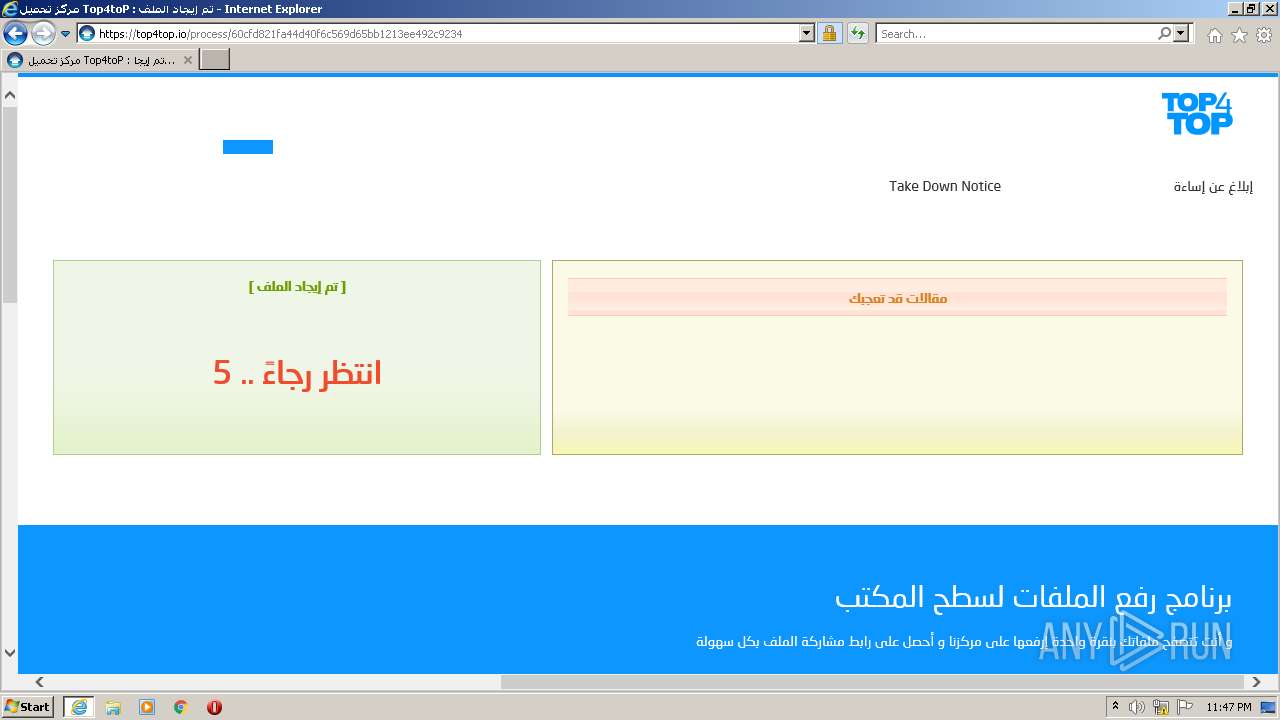Click the TOP4TOP logo

pyautogui.click(x=1197, y=113)
